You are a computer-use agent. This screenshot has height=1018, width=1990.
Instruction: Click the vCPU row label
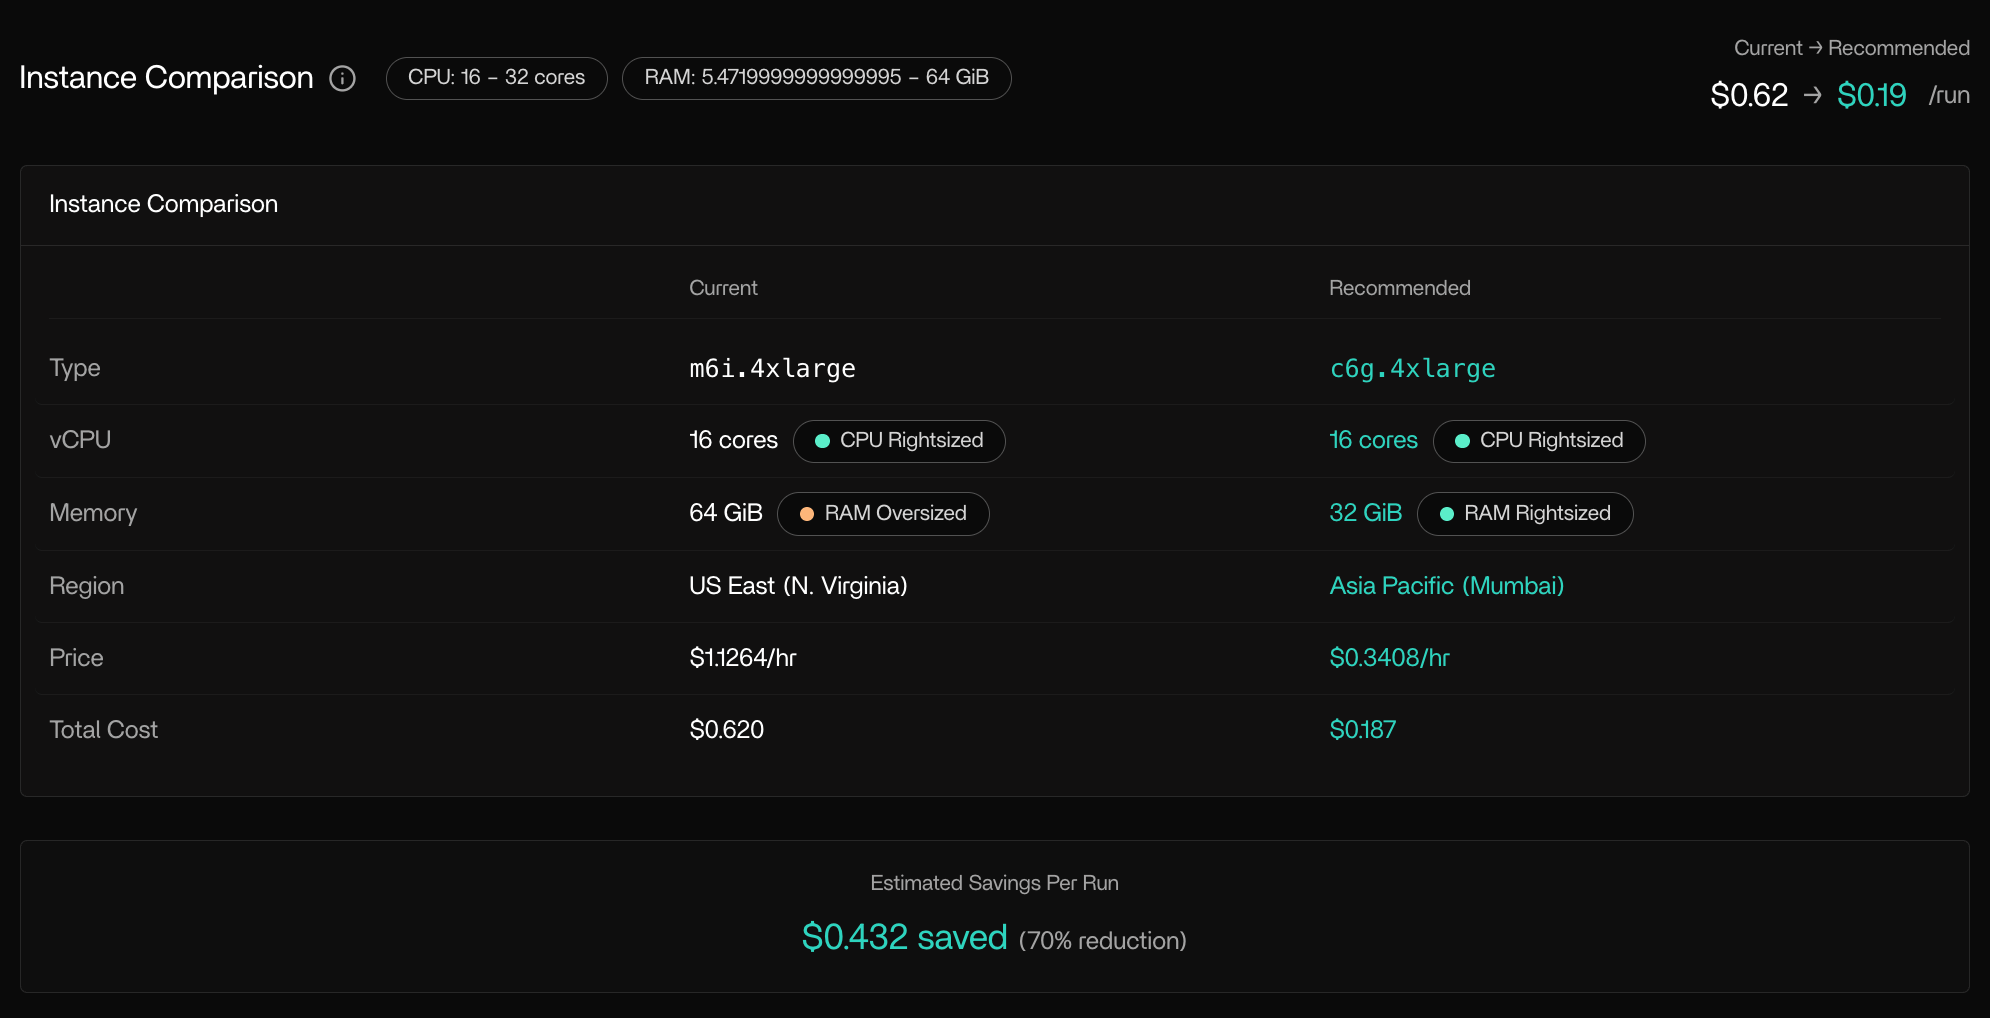click(x=80, y=441)
